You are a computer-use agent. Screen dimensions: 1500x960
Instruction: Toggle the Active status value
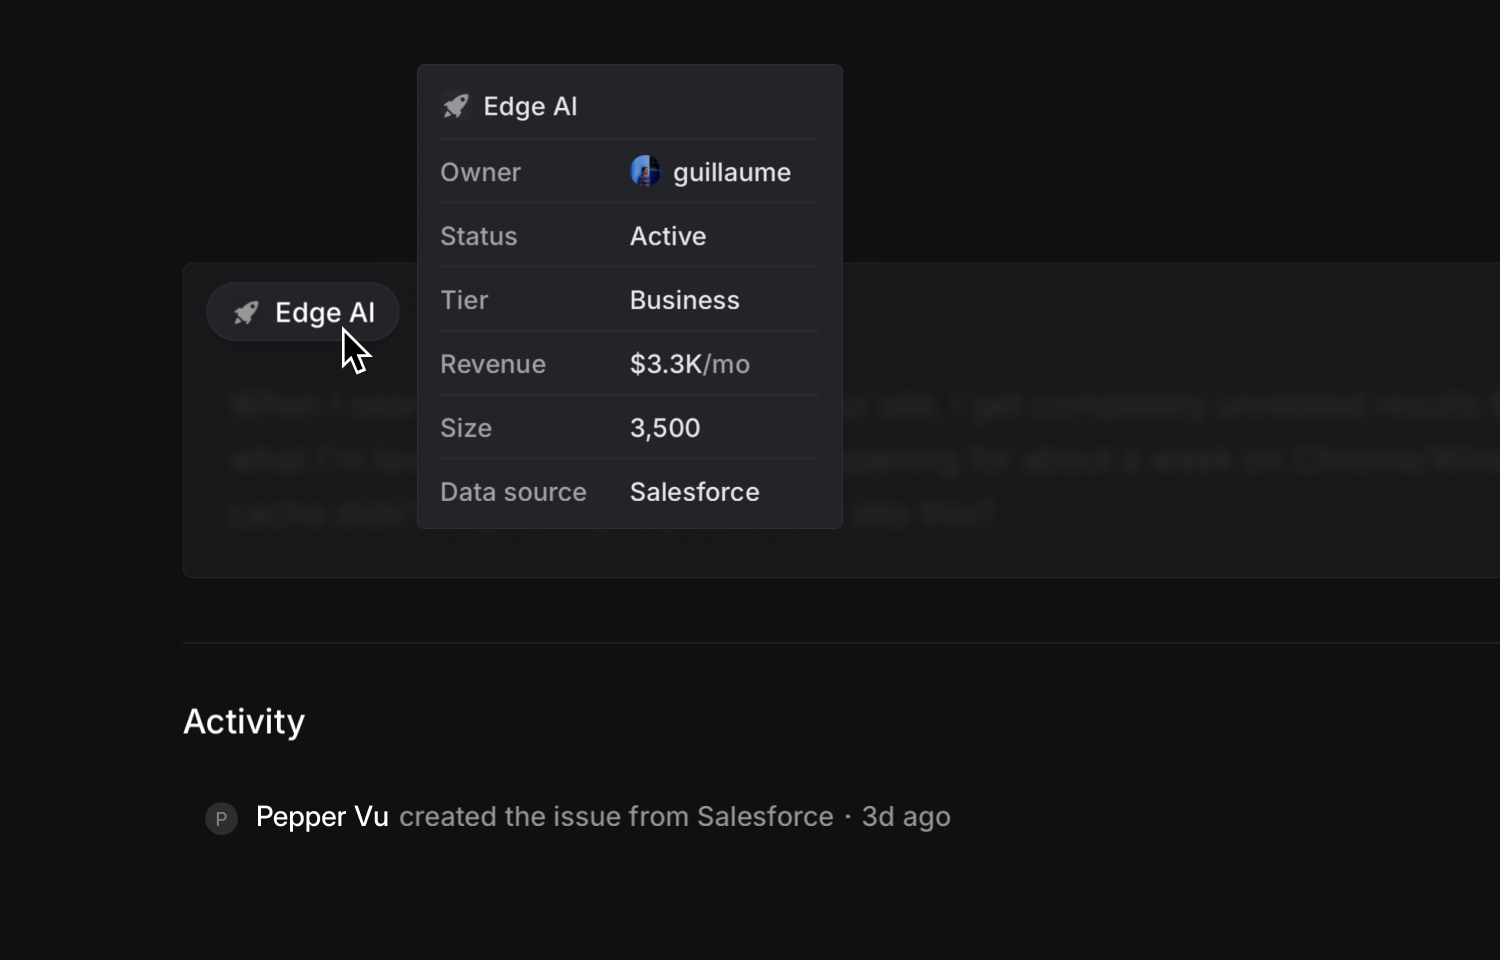pyautogui.click(x=667, y=236)
